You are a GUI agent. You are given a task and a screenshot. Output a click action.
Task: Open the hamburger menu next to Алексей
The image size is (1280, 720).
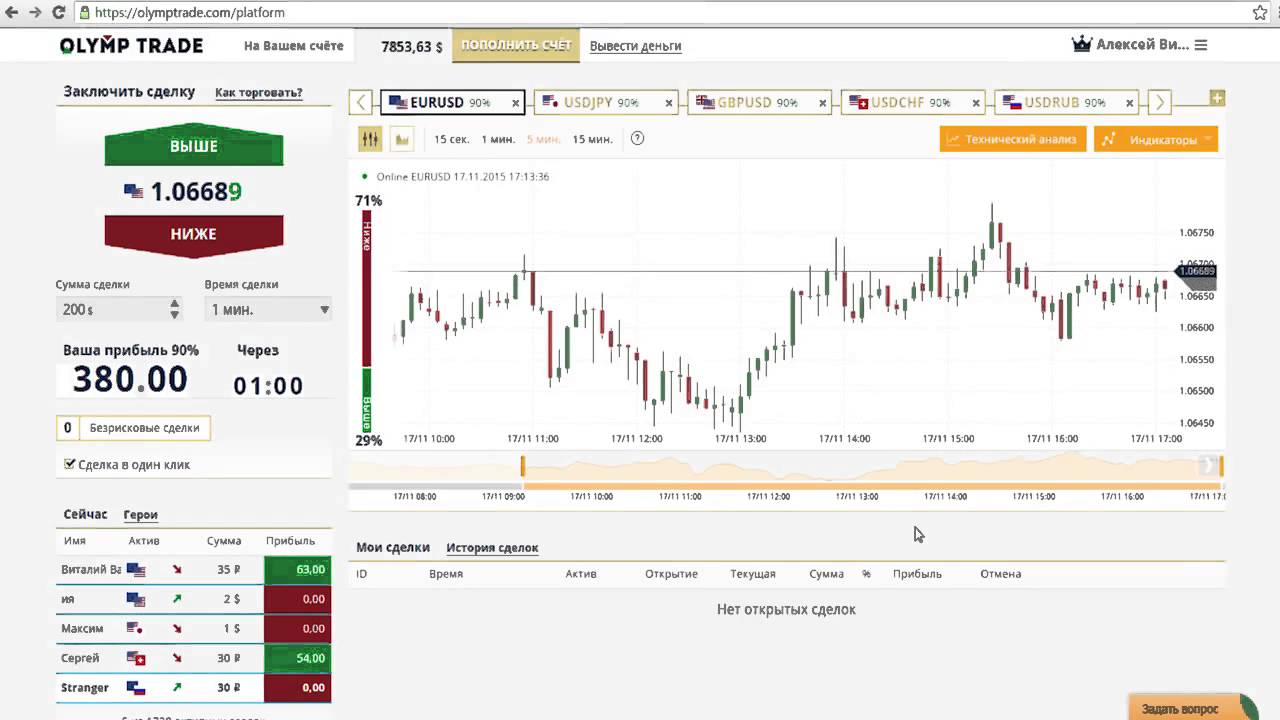[x=1201, y=45]
